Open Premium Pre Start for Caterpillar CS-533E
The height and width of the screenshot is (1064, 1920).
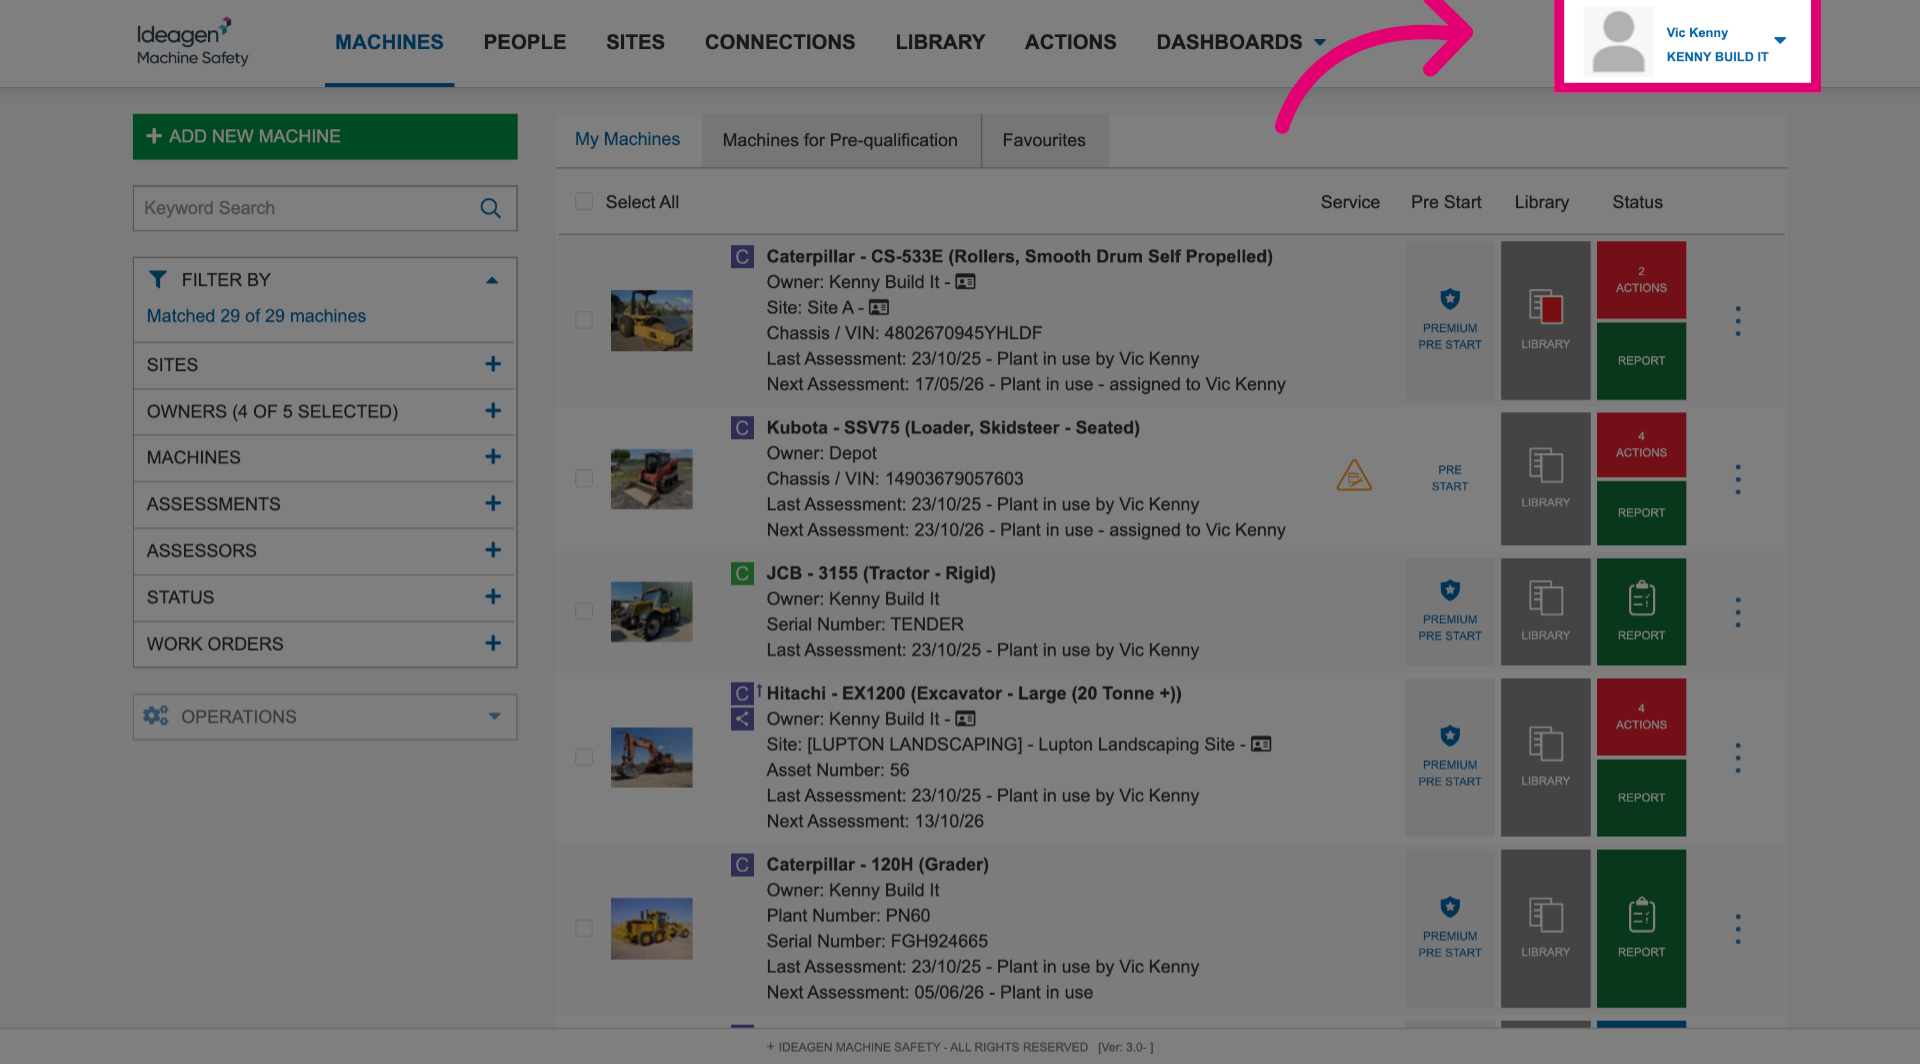click(x=1449, y=320)
